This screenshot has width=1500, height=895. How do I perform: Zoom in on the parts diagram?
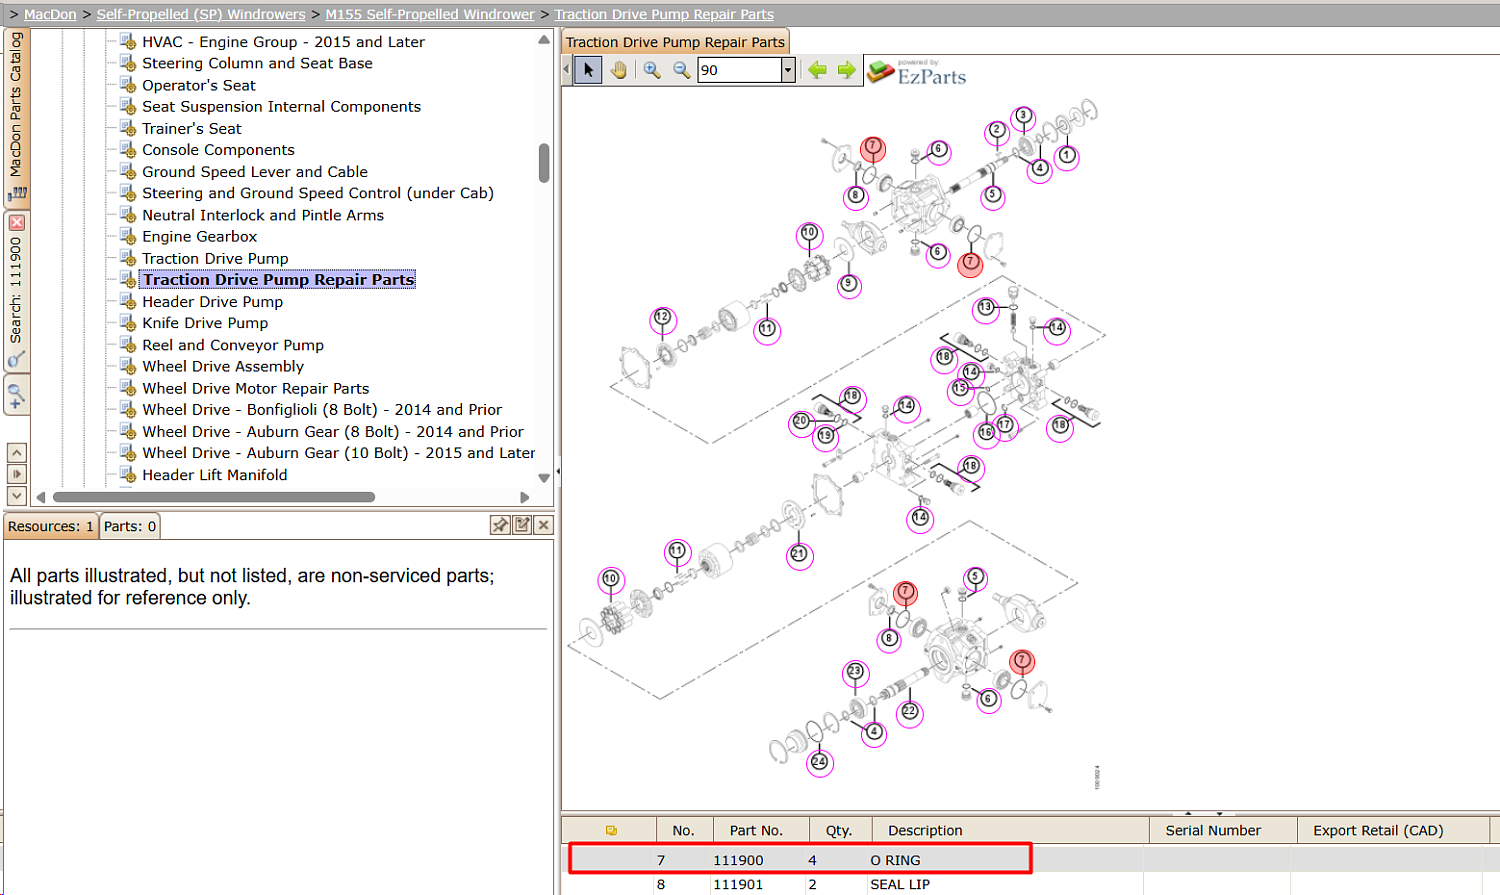tap(652, 70)
